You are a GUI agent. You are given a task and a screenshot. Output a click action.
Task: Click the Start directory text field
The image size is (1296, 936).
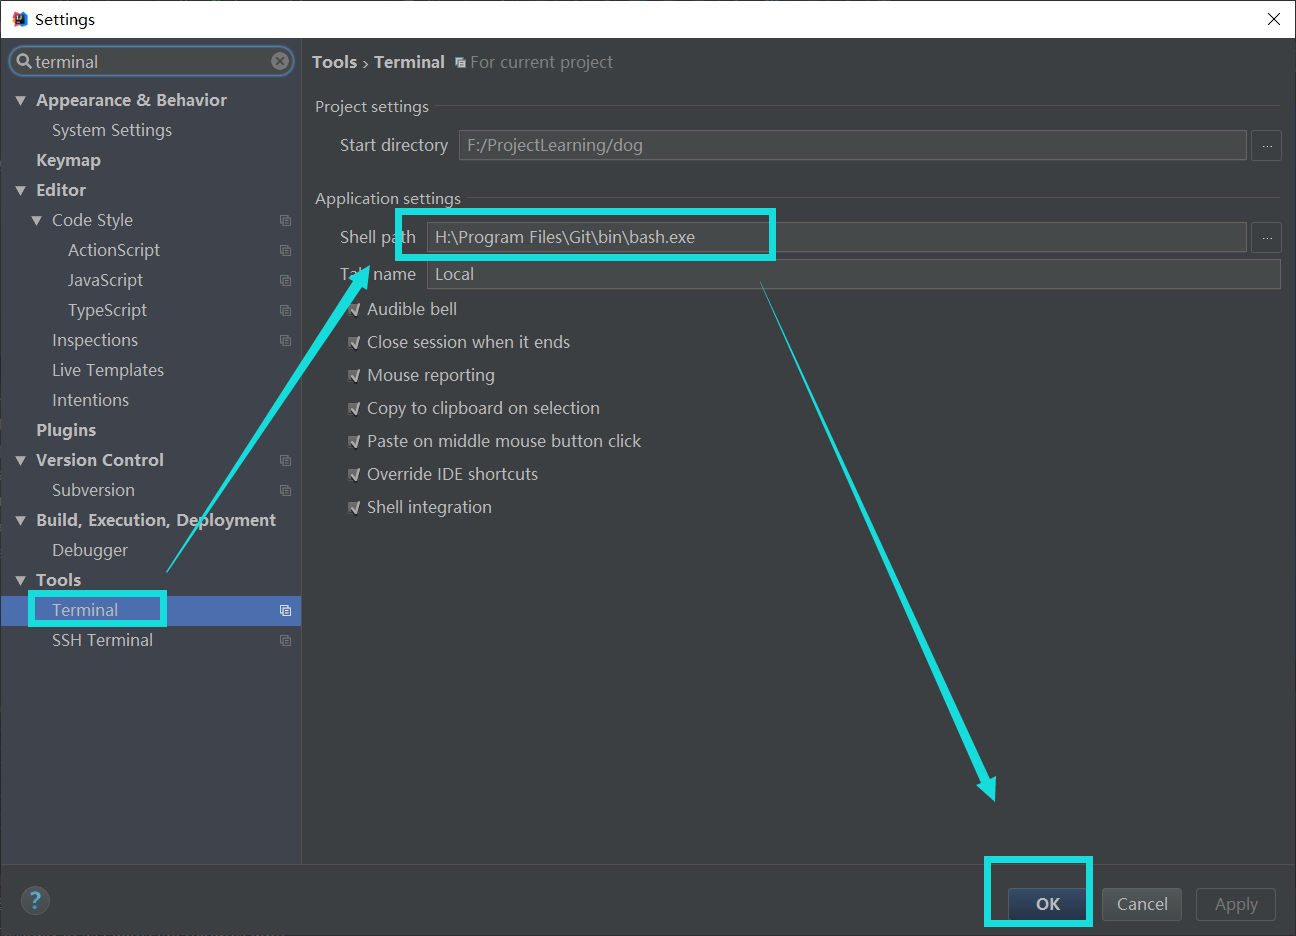[853, 145]
